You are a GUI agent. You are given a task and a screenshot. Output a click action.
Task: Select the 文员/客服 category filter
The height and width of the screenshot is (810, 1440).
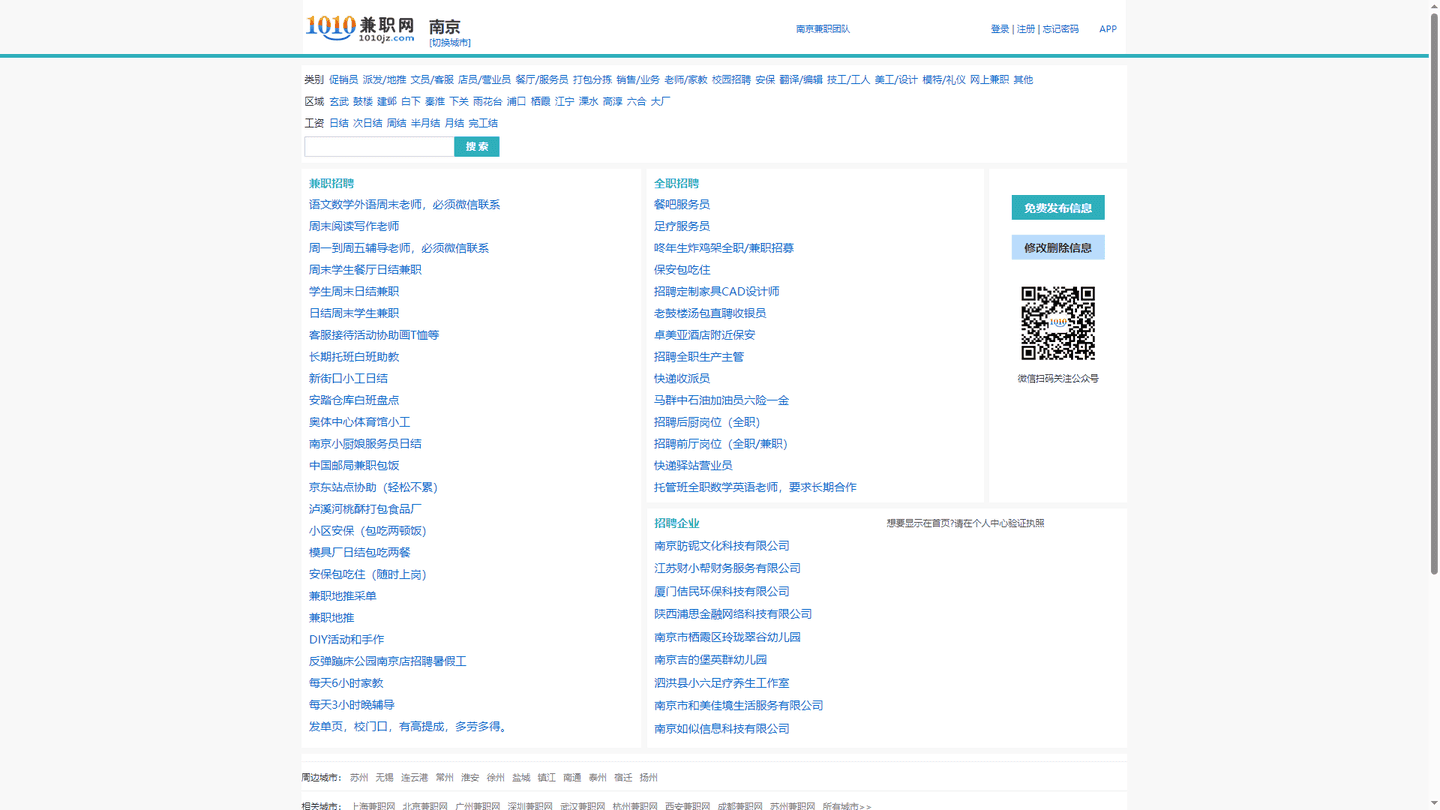[x=432, y=80]
